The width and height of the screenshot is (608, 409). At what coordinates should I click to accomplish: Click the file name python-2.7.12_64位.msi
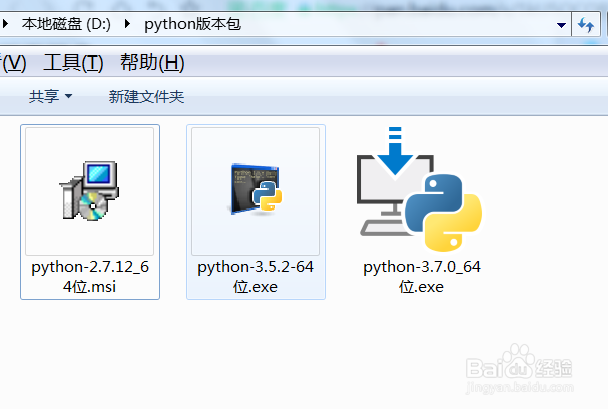[90, 277]
